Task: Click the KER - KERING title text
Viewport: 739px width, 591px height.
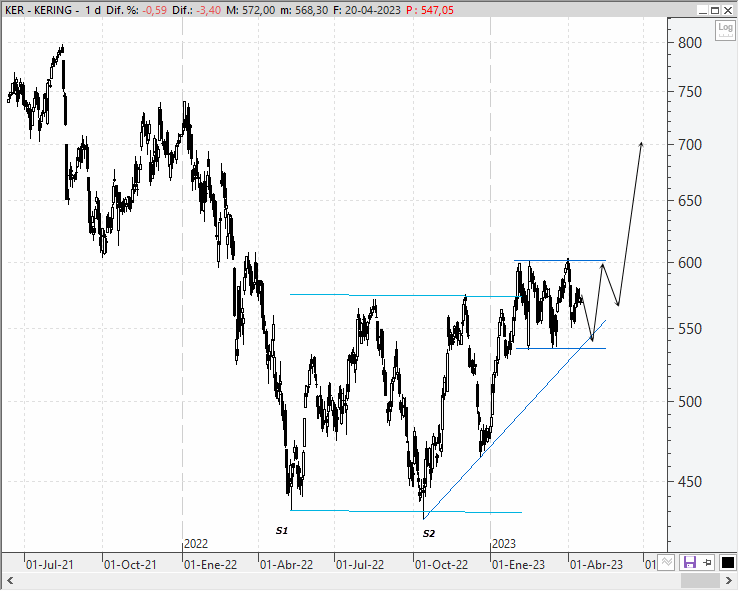Action: 38,10
